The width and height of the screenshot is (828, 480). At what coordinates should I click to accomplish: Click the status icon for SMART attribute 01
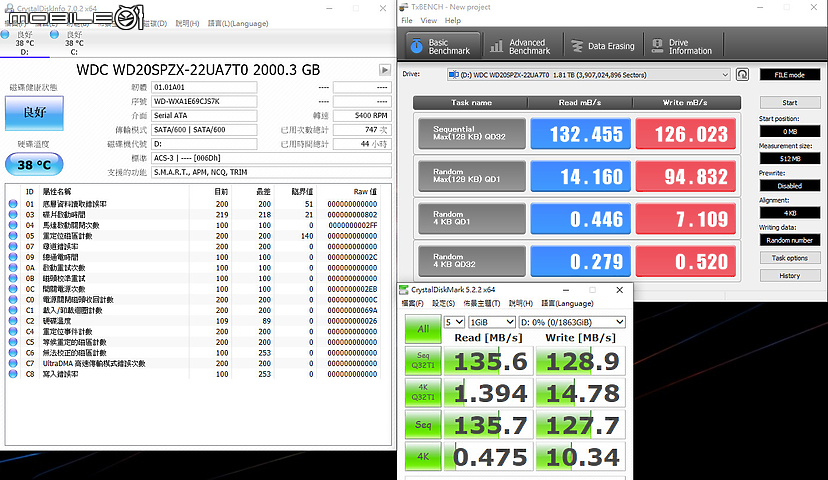(13, 204)
